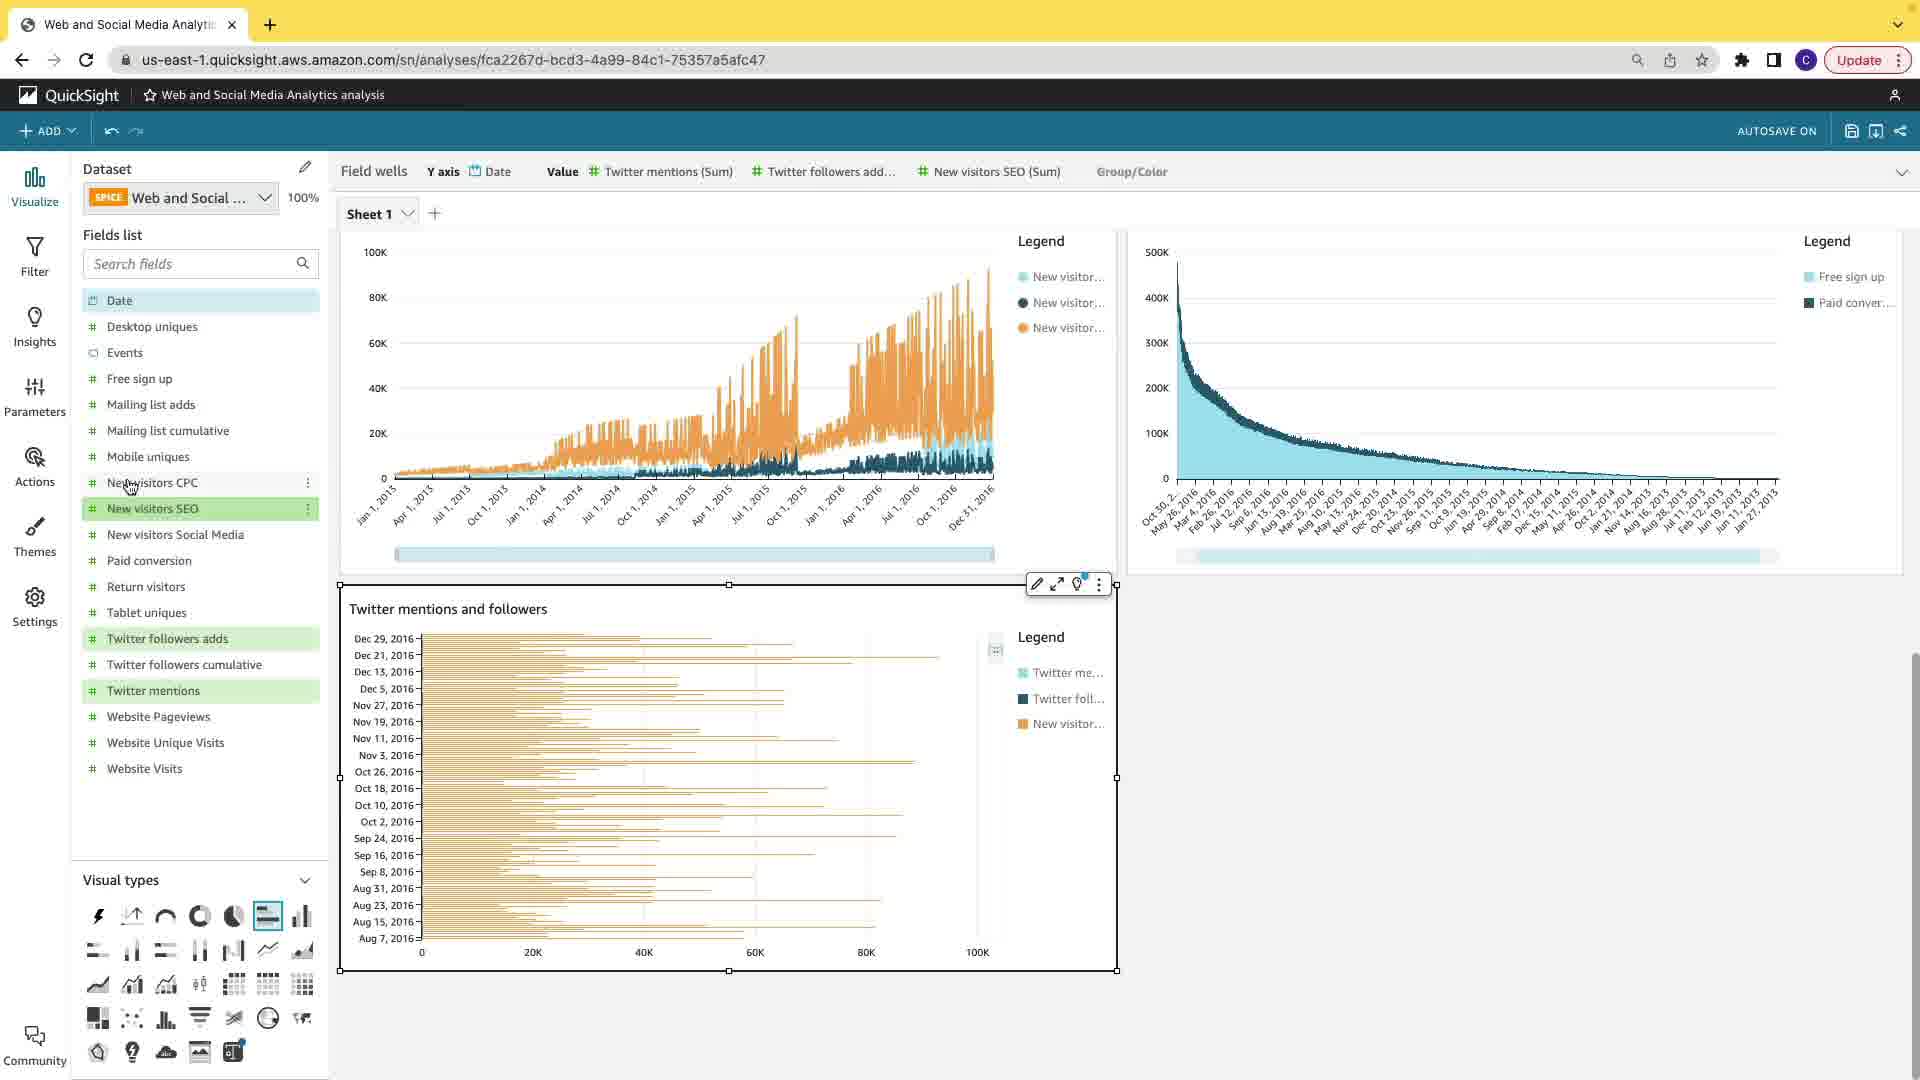Image resolution: width=1920 pixels, height=1080 pixels.
Task: Open the Filter panel
Action: click(35, 256)
